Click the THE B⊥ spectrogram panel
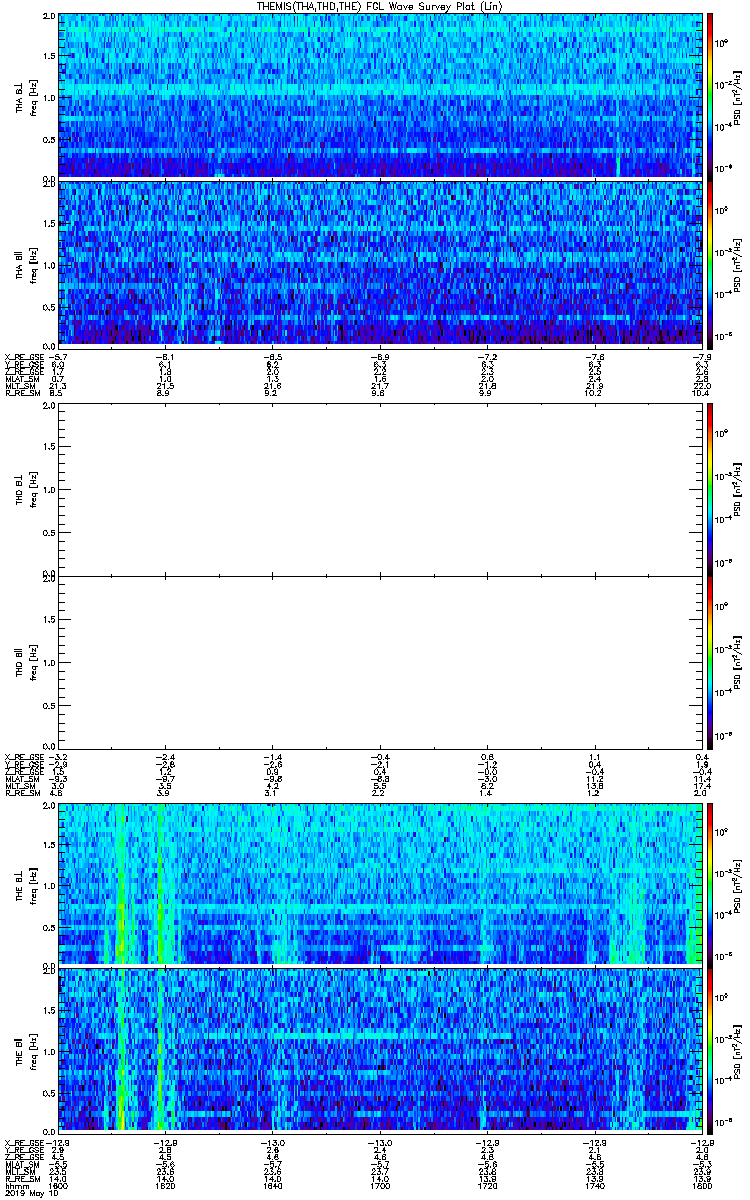Image resolution: width=750 pixels, height=1200 pixels. pyautogui.click(x=379, y=884)
